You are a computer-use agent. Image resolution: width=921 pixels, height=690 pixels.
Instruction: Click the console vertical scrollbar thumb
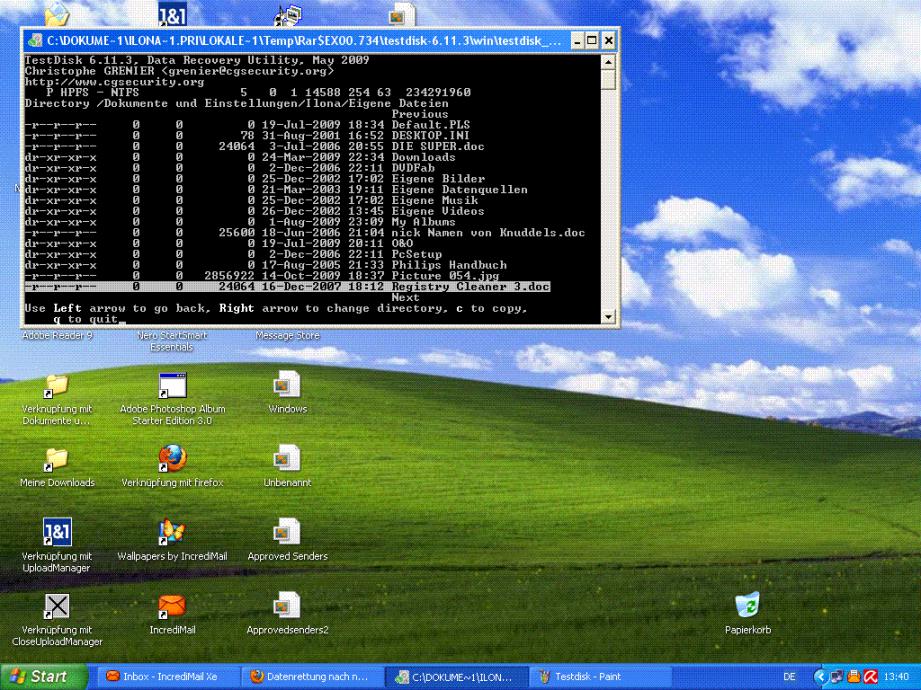[609, 79]
